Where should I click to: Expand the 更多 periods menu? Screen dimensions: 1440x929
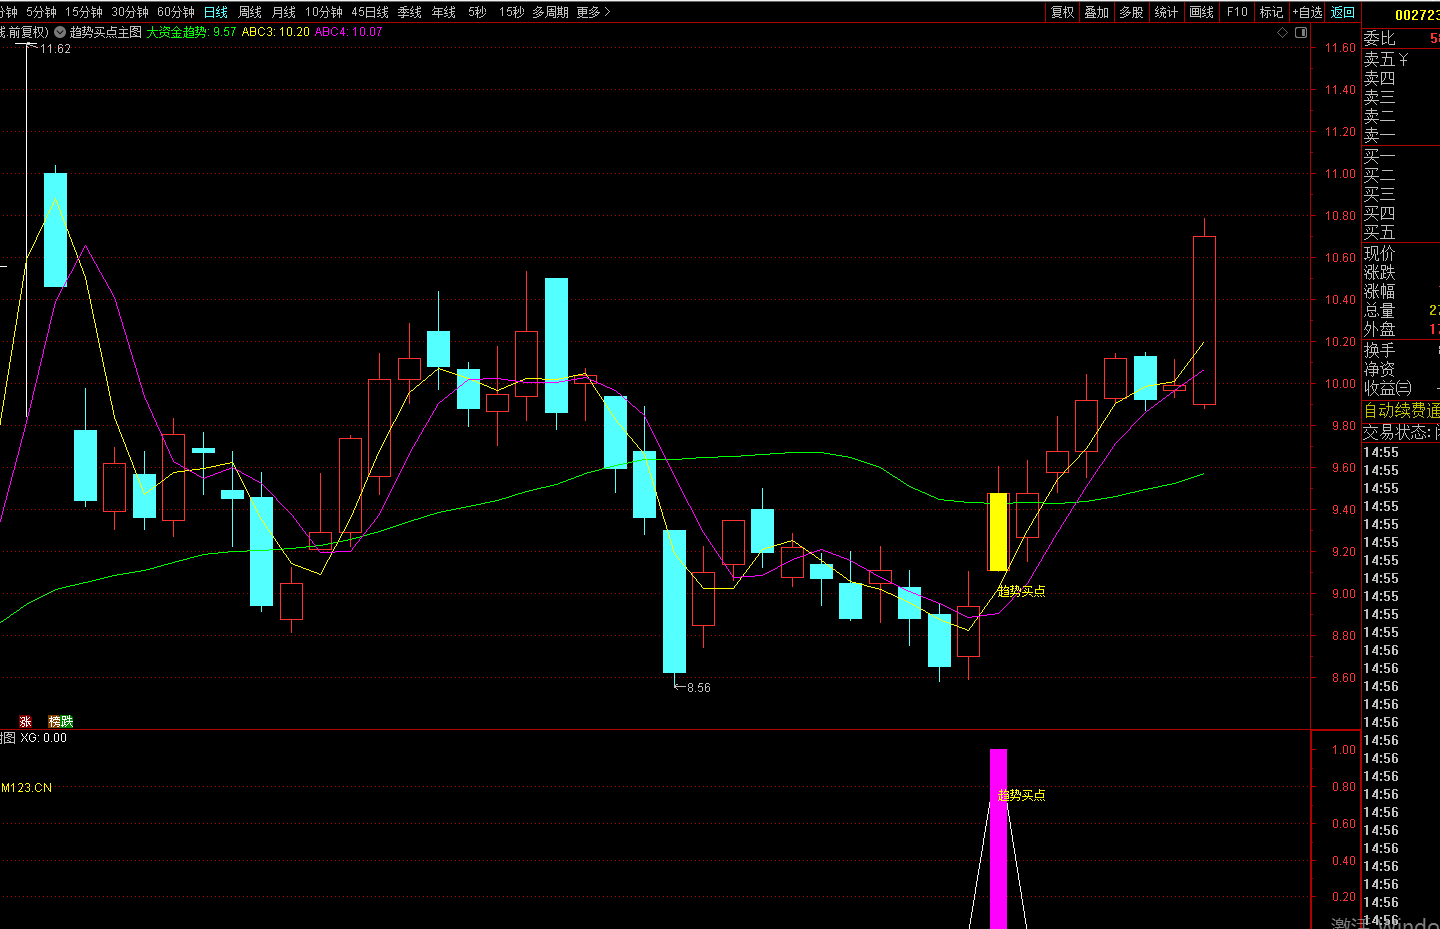pyautogui.click(x=593, y=12)
